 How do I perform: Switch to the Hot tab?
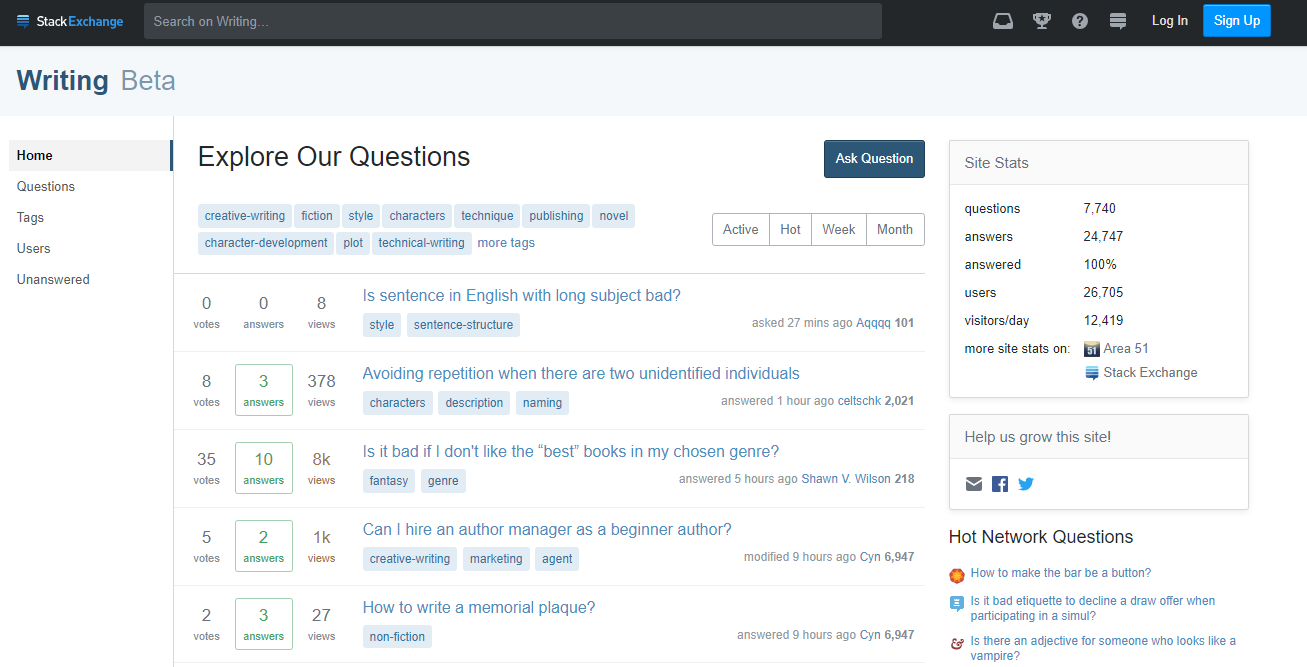791,229
